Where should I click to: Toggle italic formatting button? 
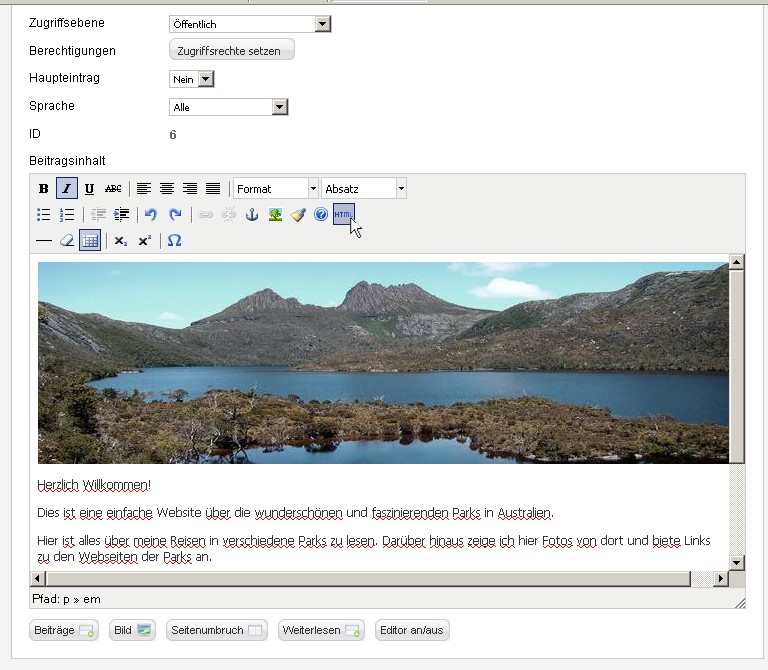[x=66, y=188]
